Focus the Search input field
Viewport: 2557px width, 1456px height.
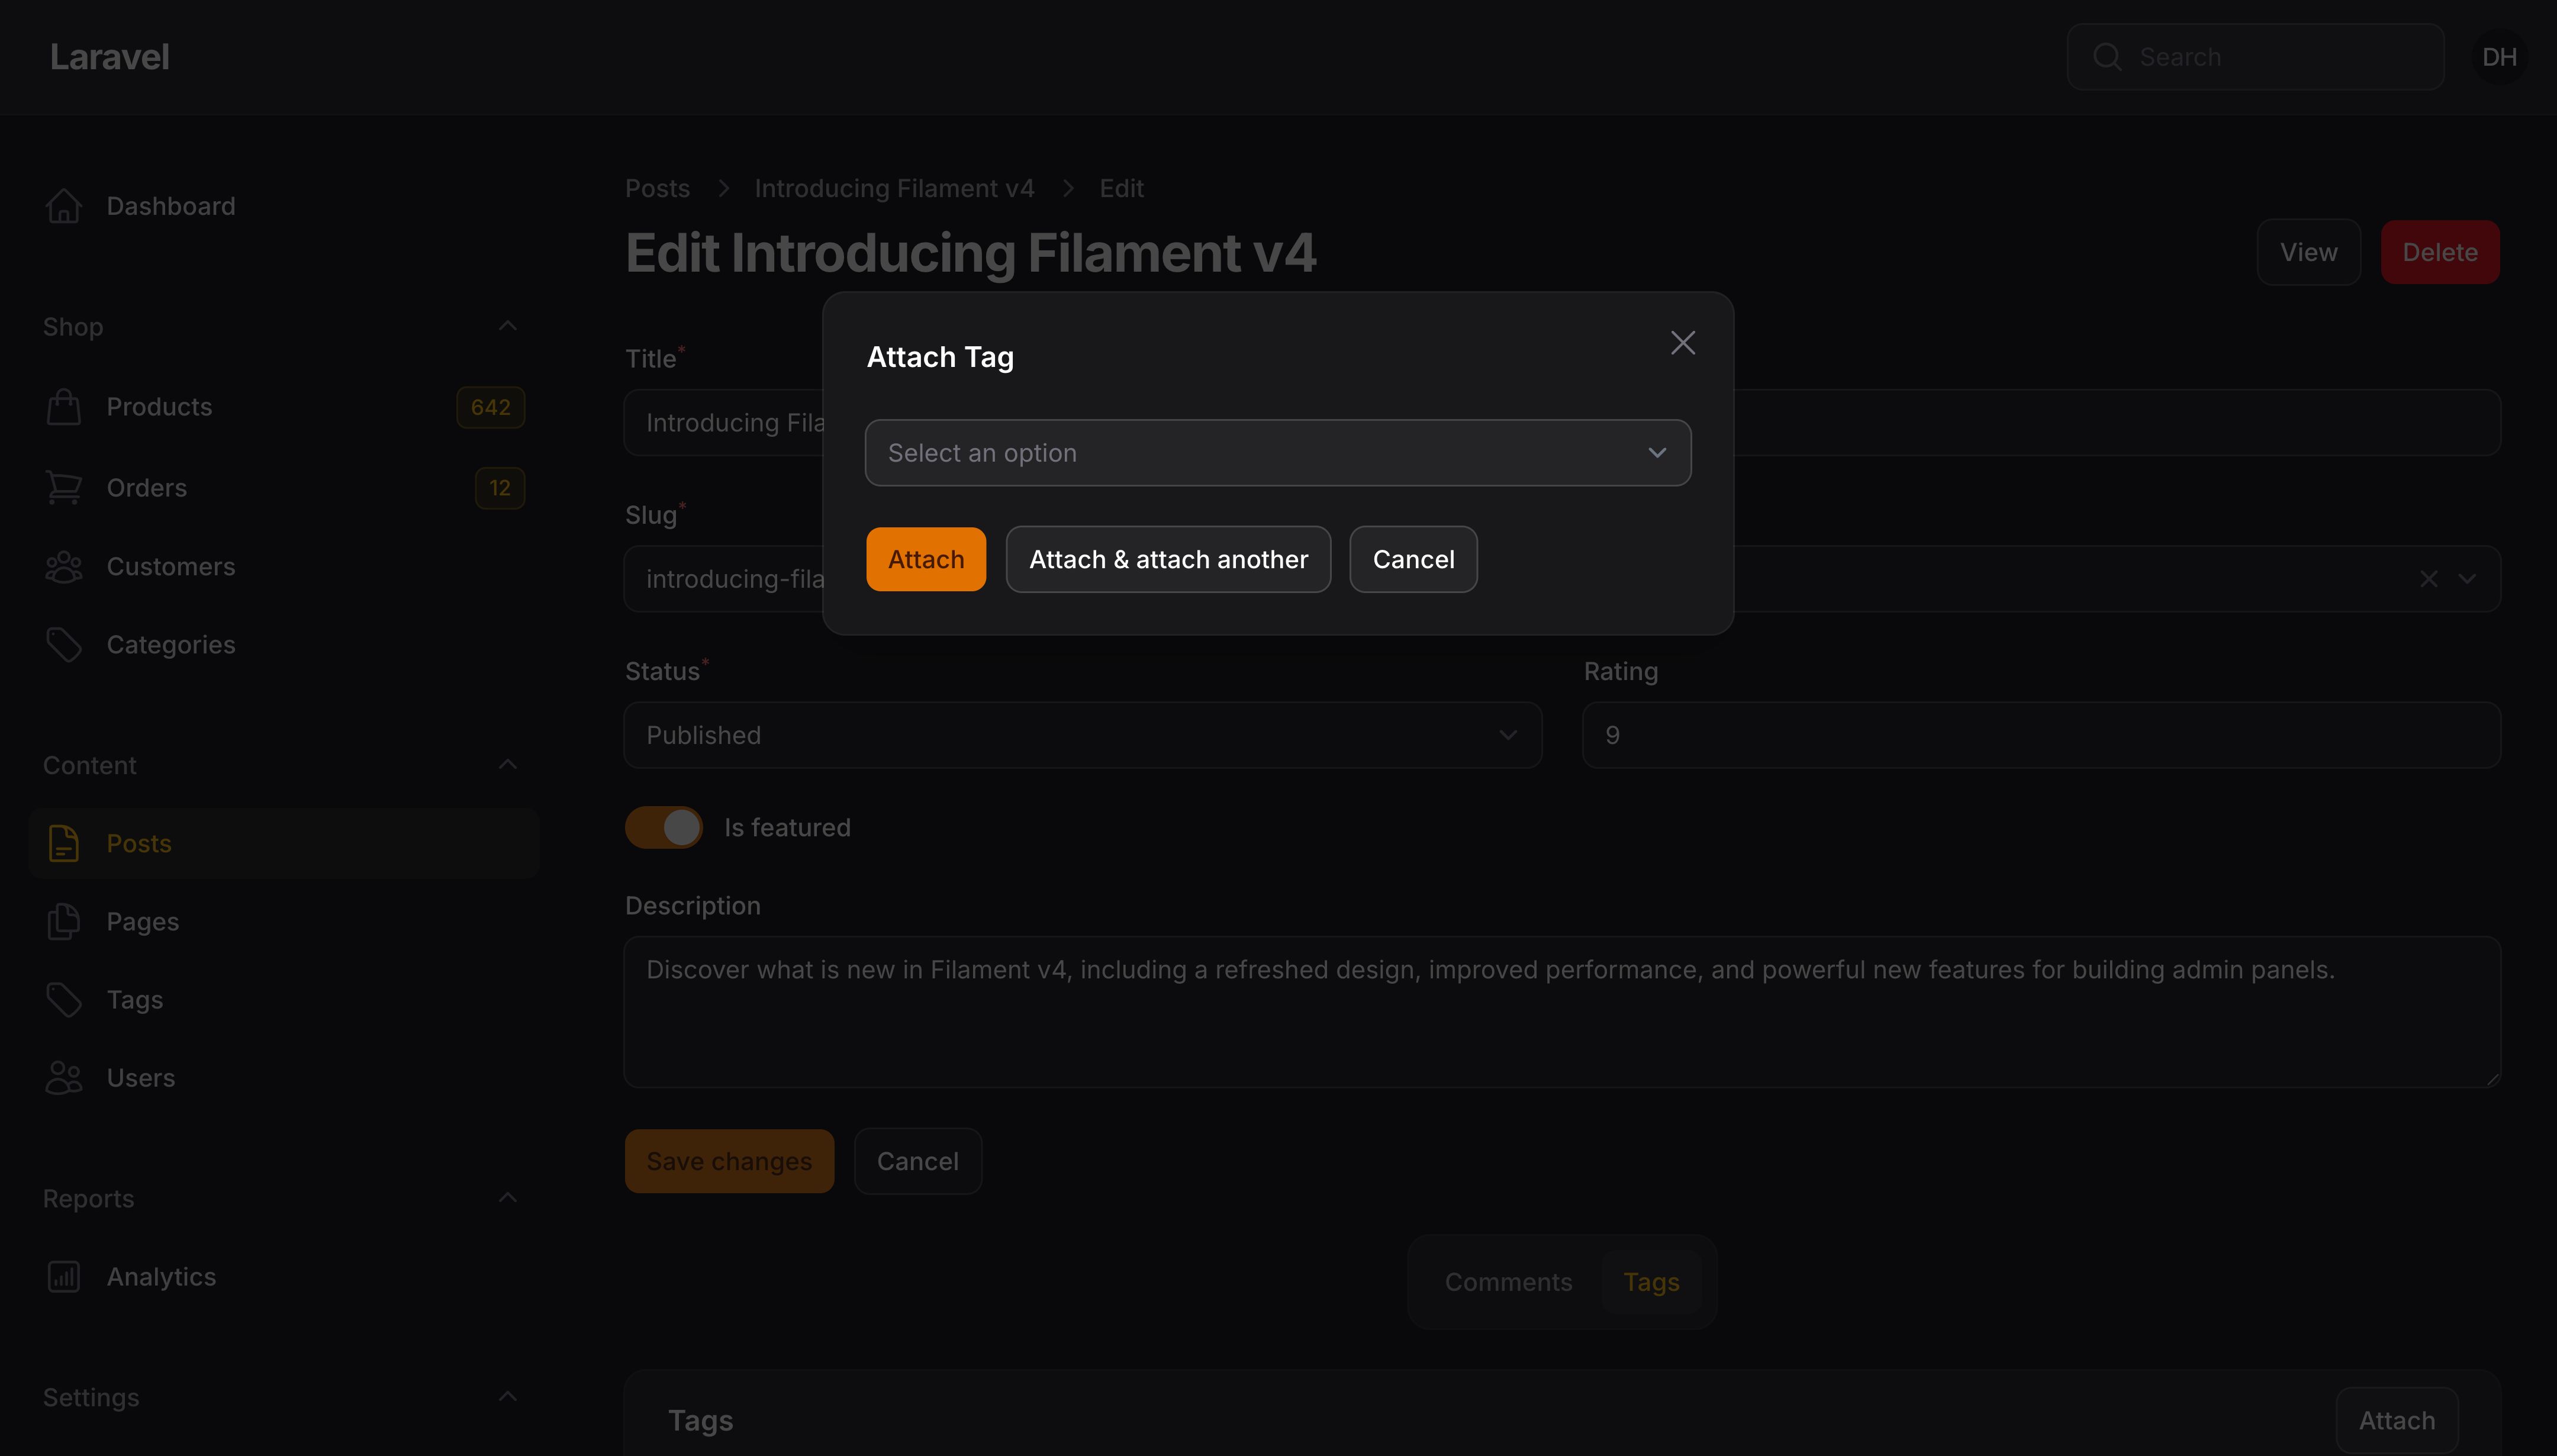click(x=2255, y=57)
